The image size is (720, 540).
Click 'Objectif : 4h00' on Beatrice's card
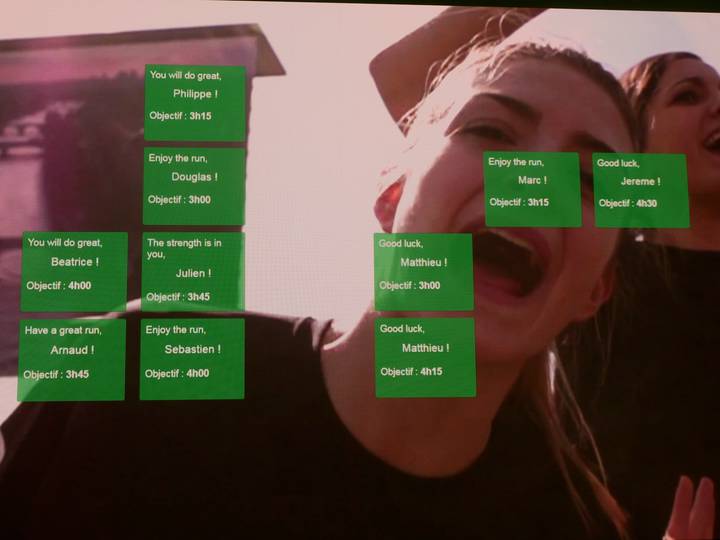(58, 286)
